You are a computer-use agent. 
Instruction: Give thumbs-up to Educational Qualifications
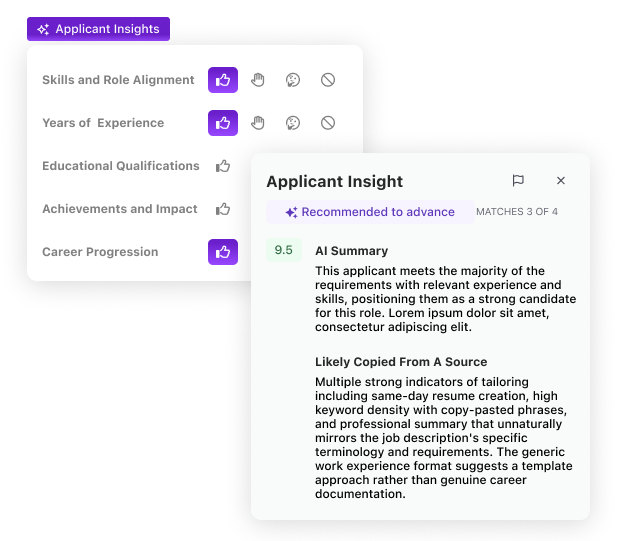223,166
